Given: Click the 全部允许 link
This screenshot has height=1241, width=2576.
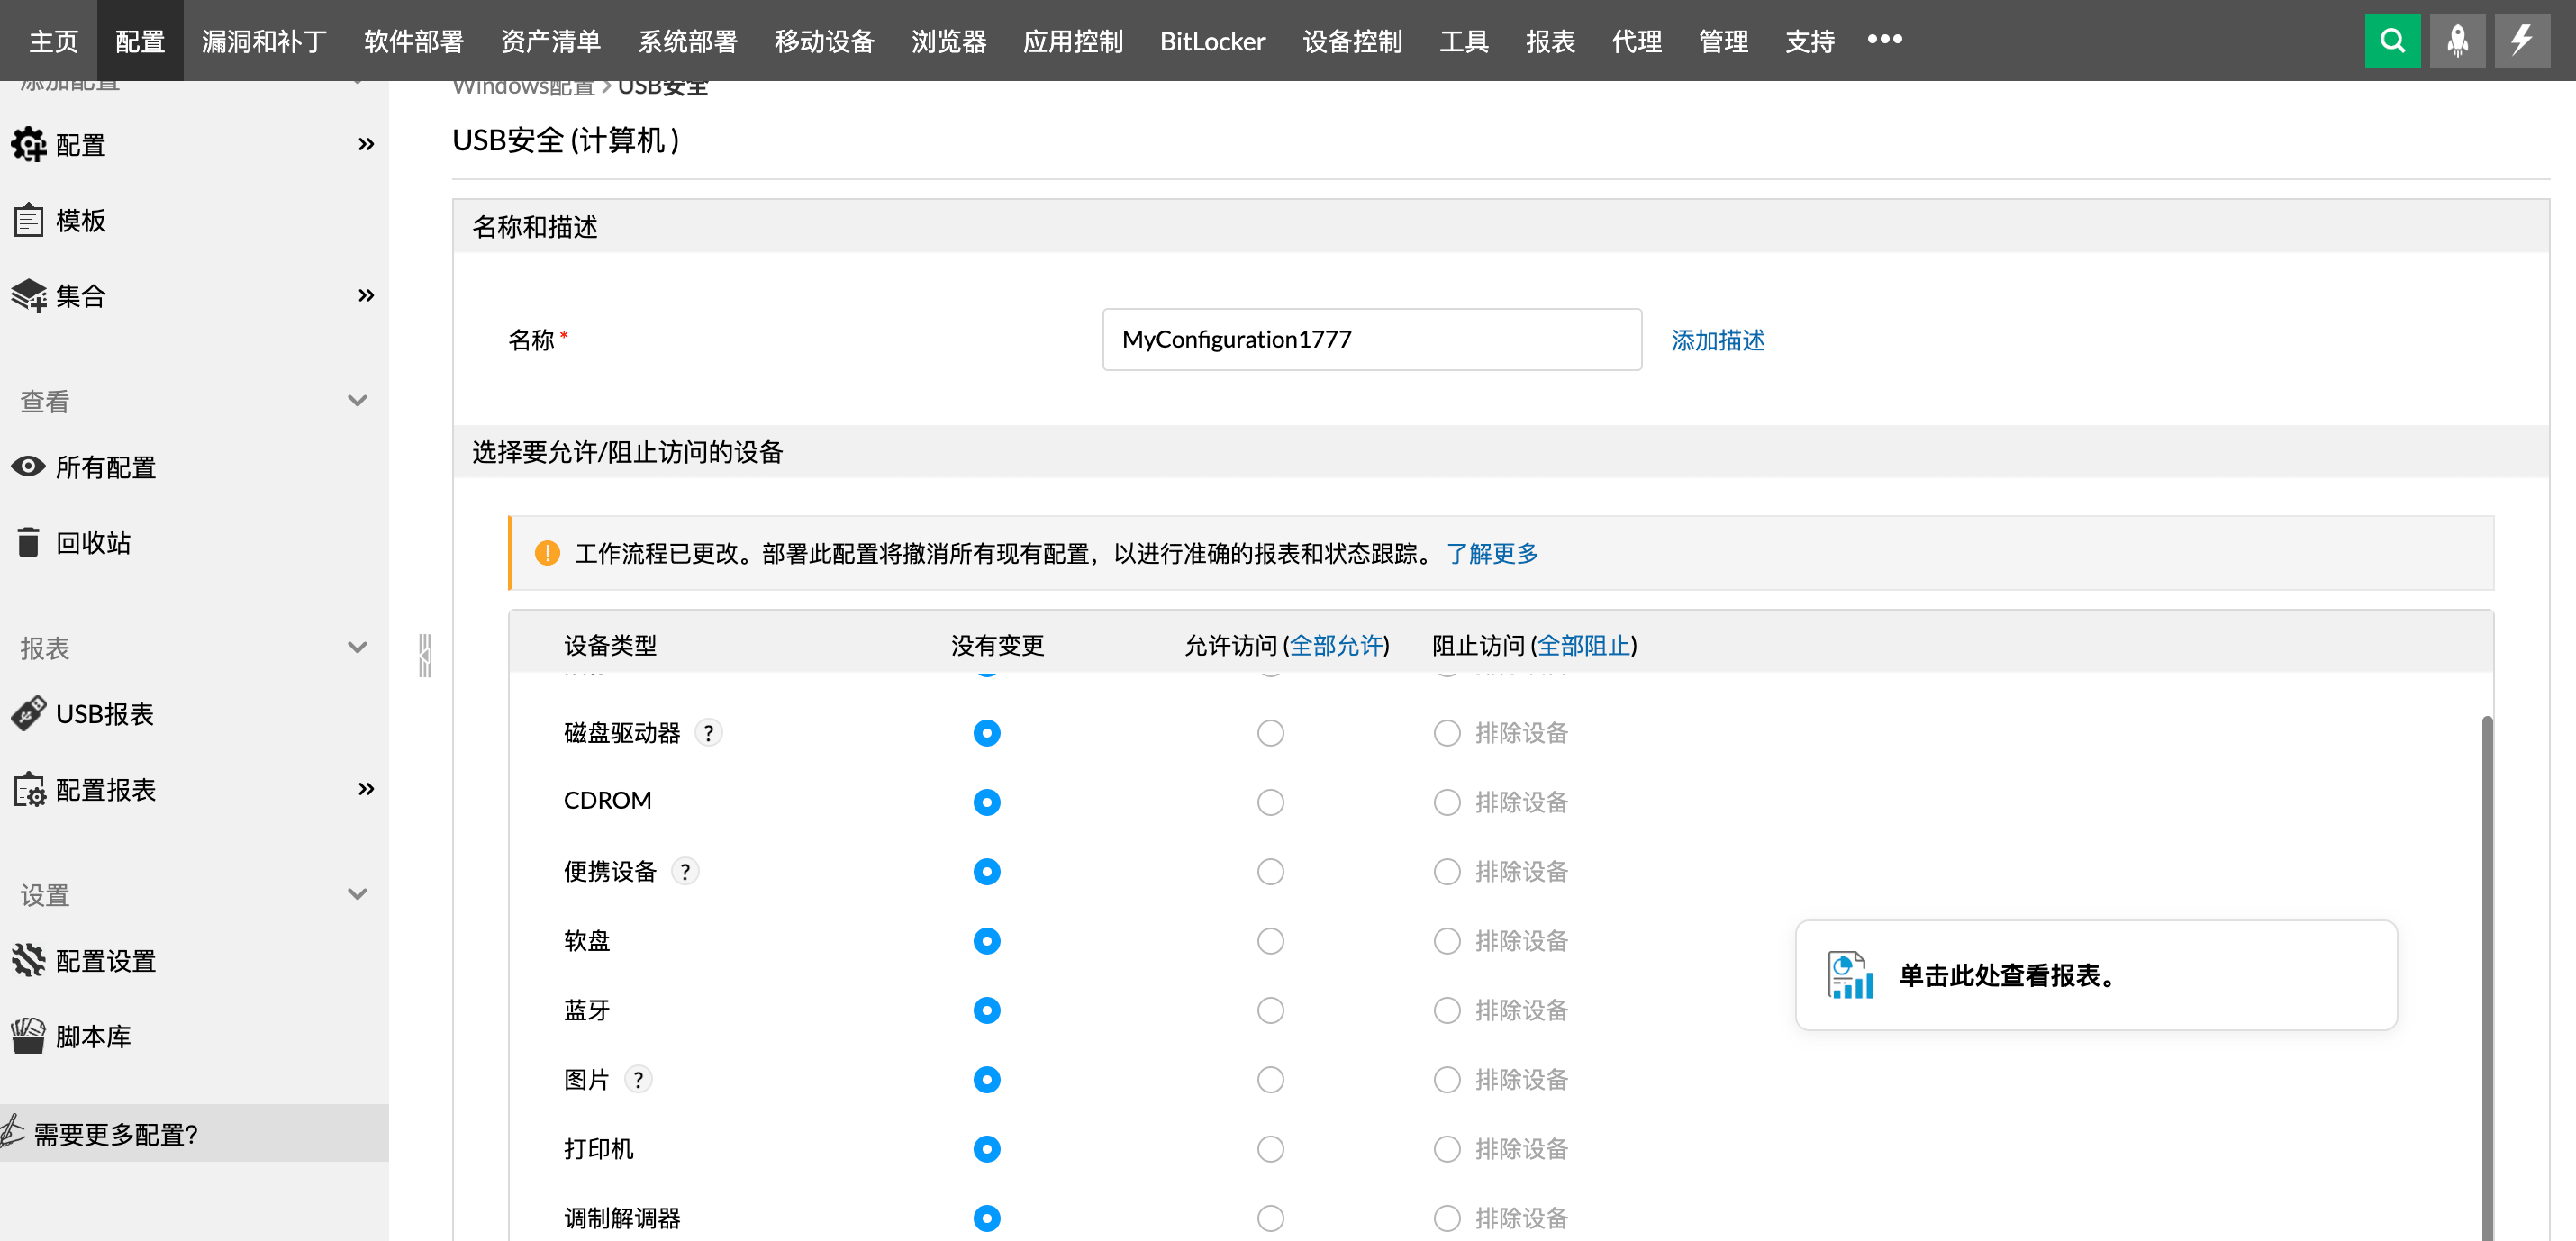Looking at the screenshot, I should [1338, 646].
